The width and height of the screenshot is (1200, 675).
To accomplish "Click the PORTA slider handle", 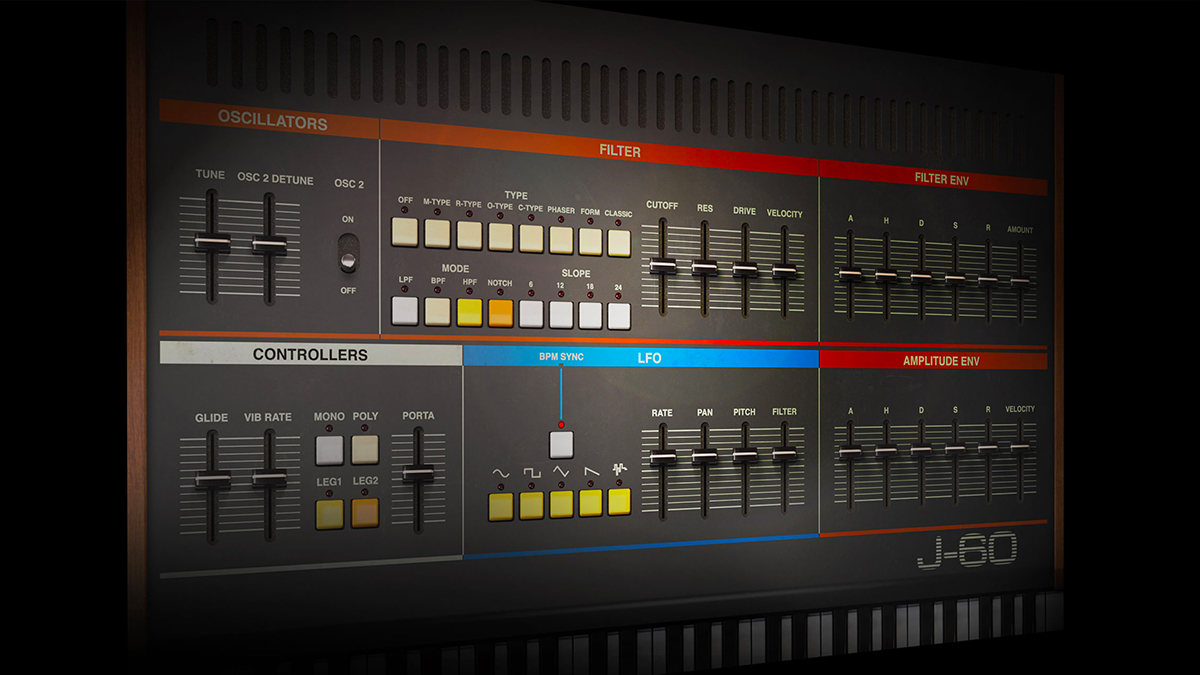I will click(418, 474).
